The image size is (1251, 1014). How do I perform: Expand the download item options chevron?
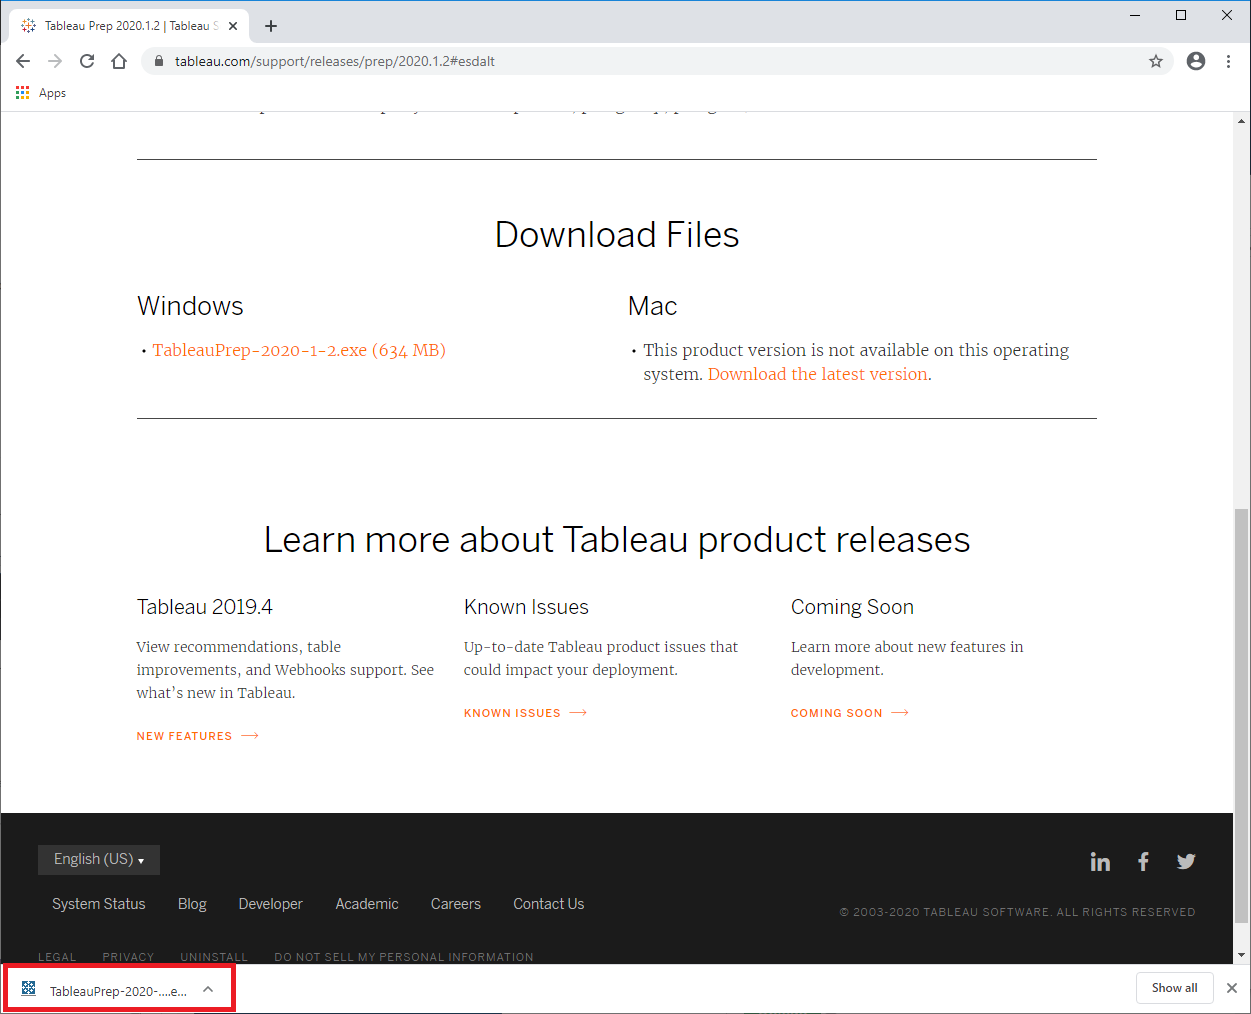(x=208, y=989)
